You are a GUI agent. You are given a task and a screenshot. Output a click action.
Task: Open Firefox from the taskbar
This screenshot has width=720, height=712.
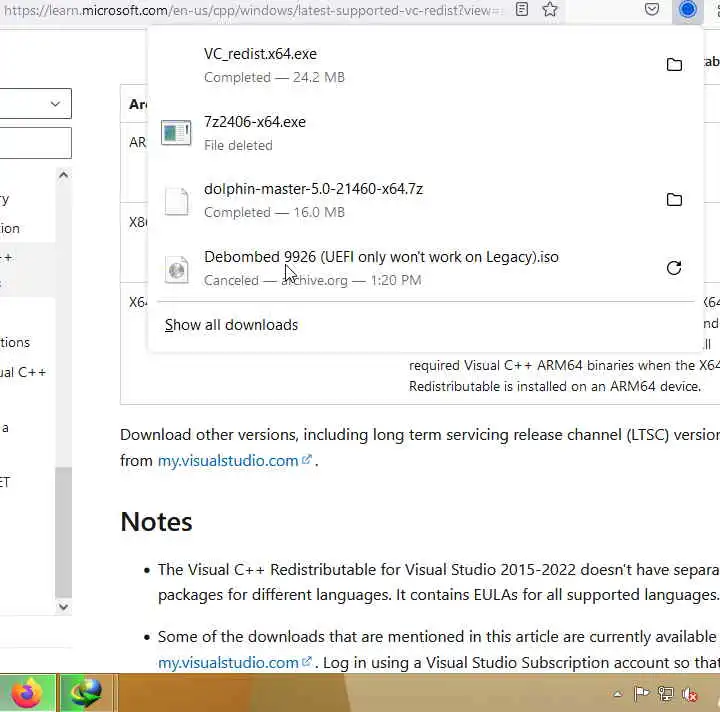tap(27, 693)
